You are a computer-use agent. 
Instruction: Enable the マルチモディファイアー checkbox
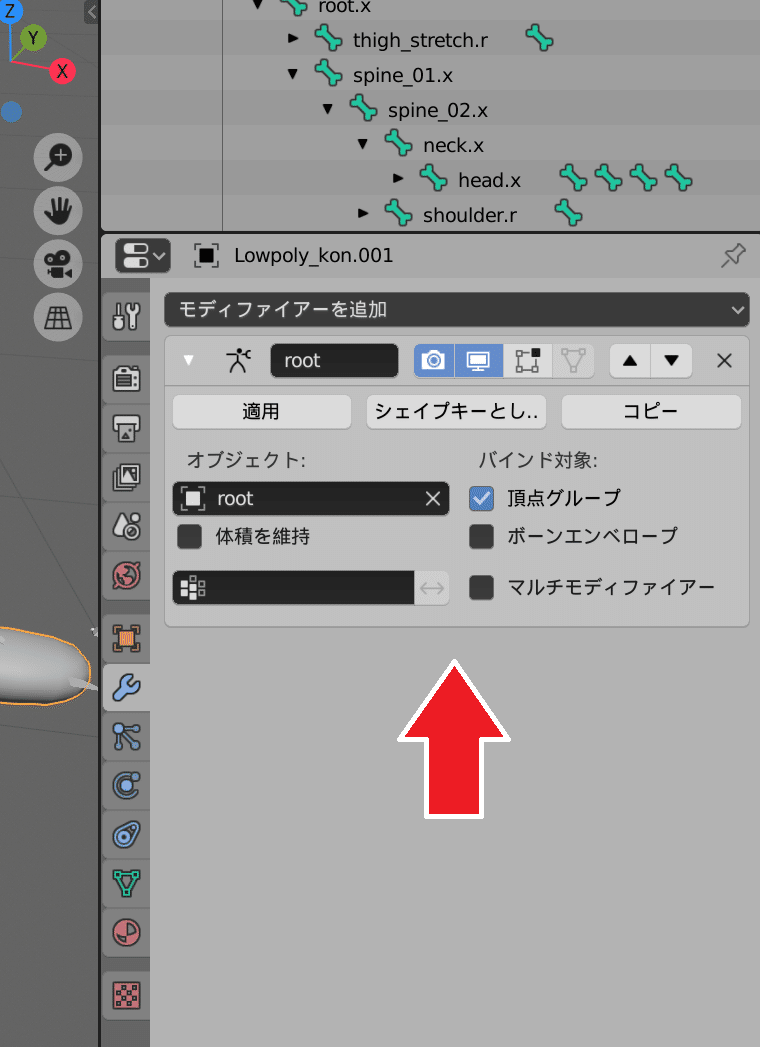coord(482,588)
